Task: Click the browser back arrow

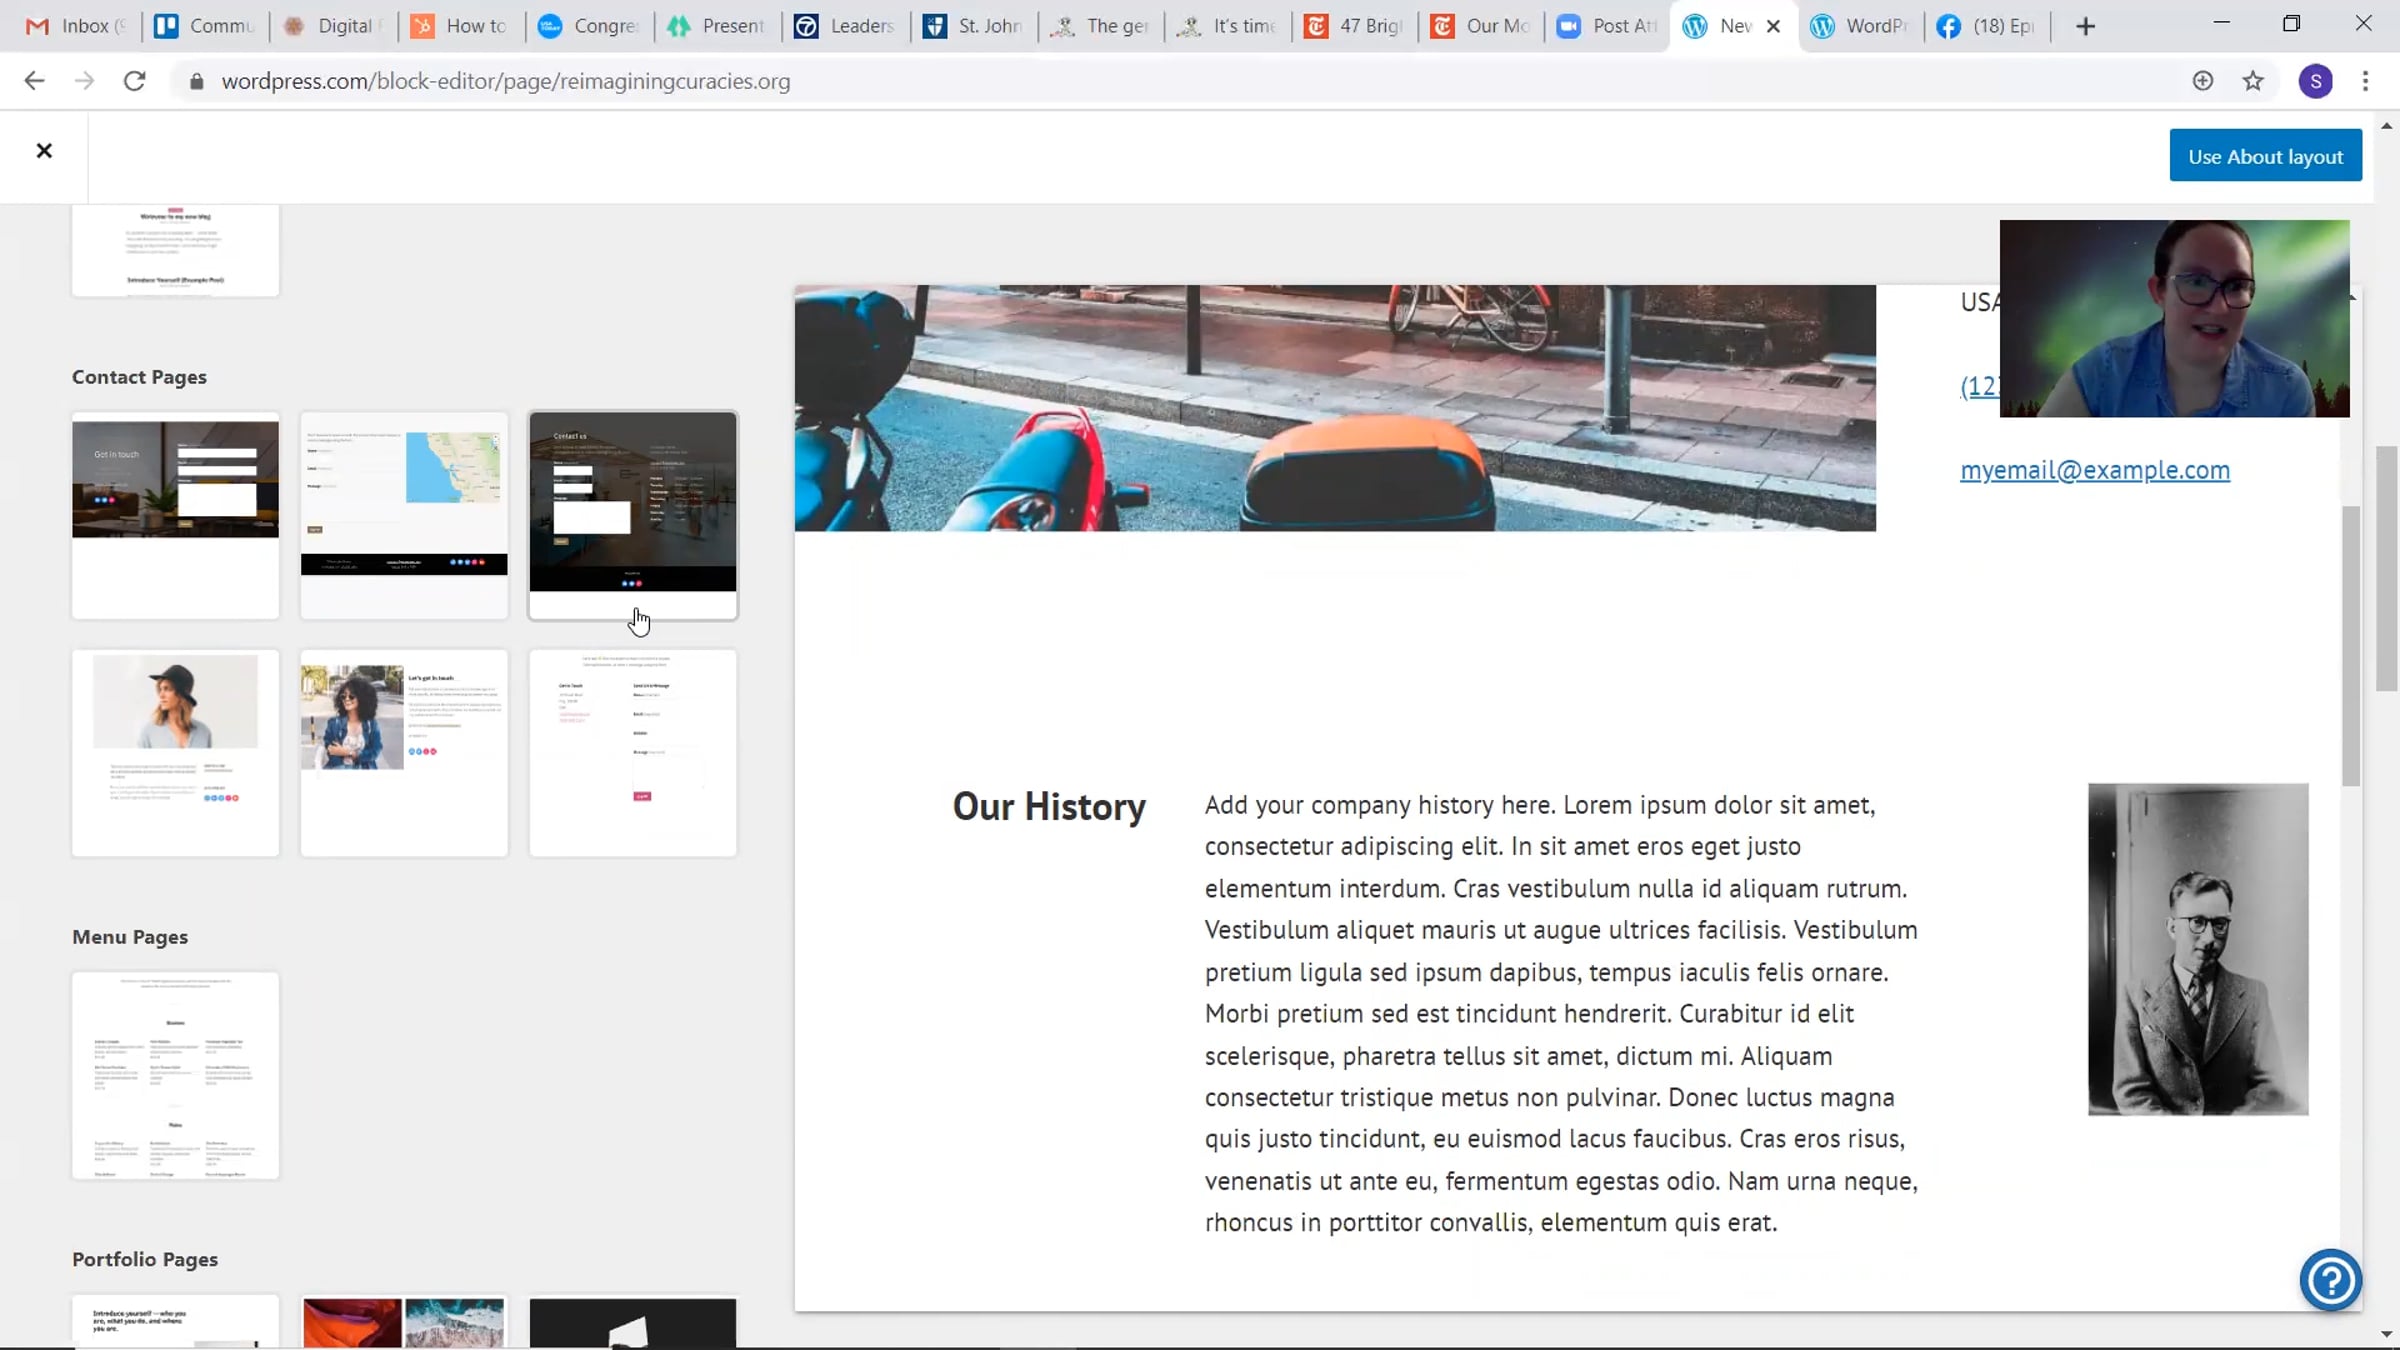Action: pos(34,81)
